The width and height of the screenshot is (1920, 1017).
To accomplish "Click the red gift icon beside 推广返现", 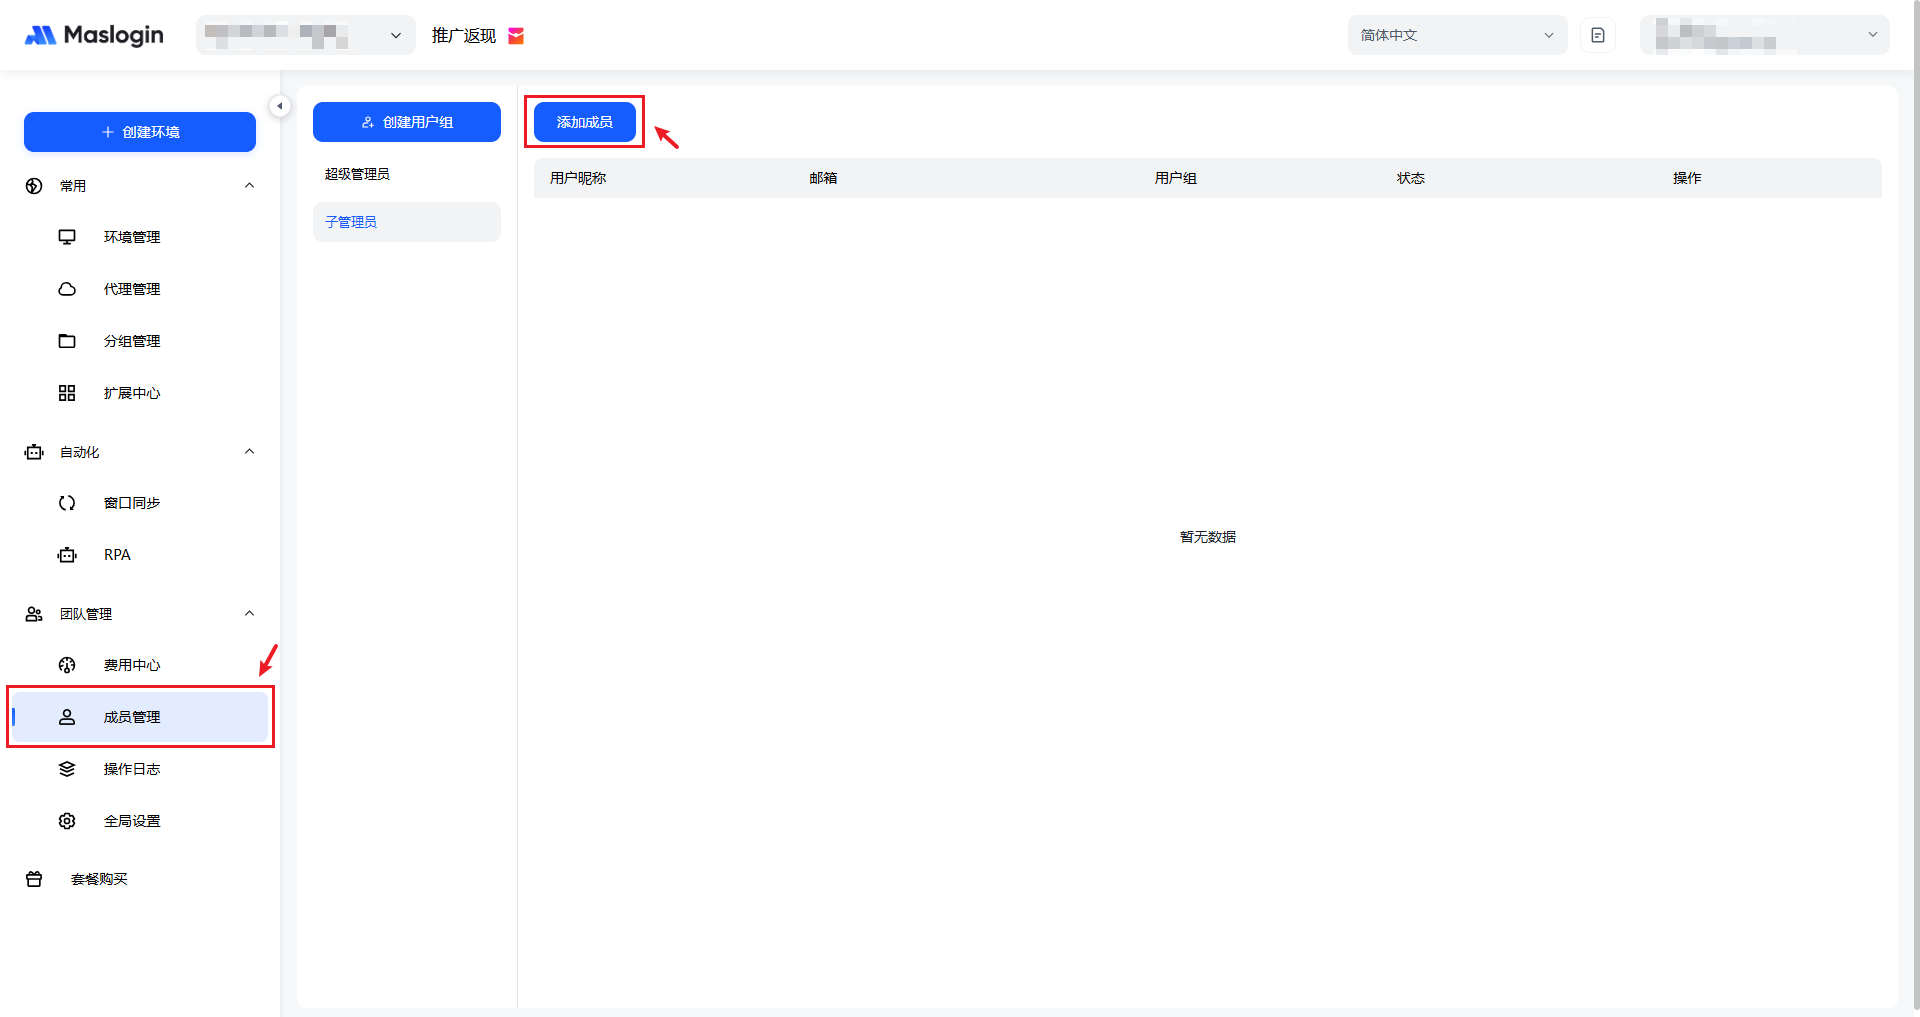I will coord(516,36).
